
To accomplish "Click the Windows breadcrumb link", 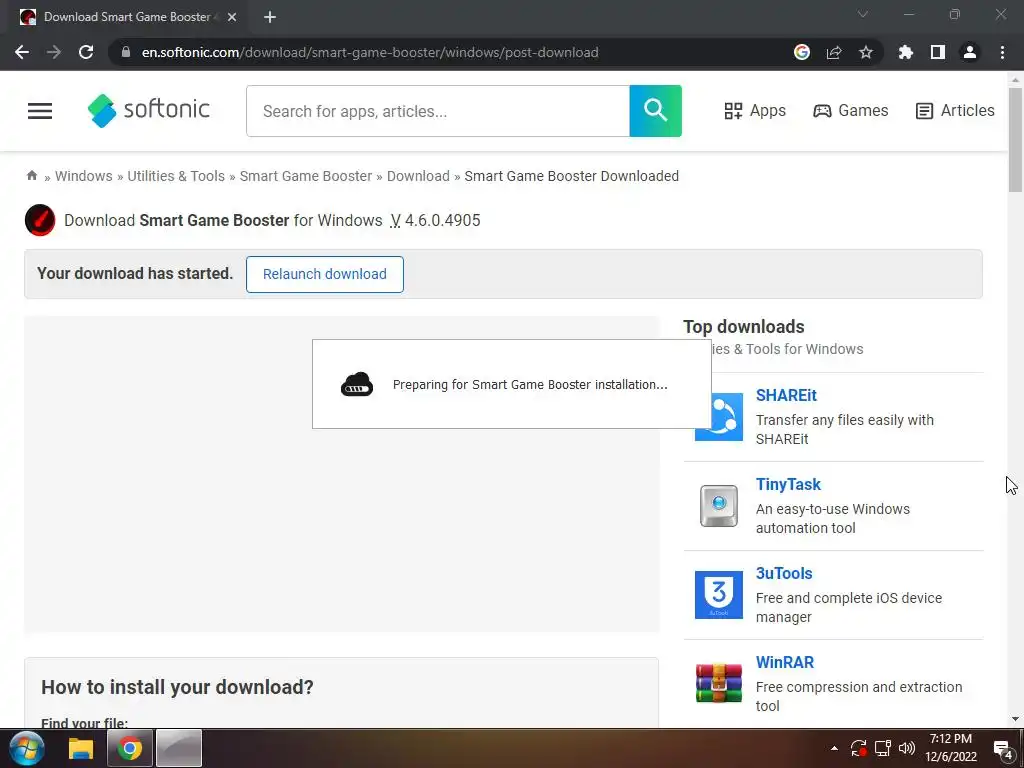I will 84,176.
